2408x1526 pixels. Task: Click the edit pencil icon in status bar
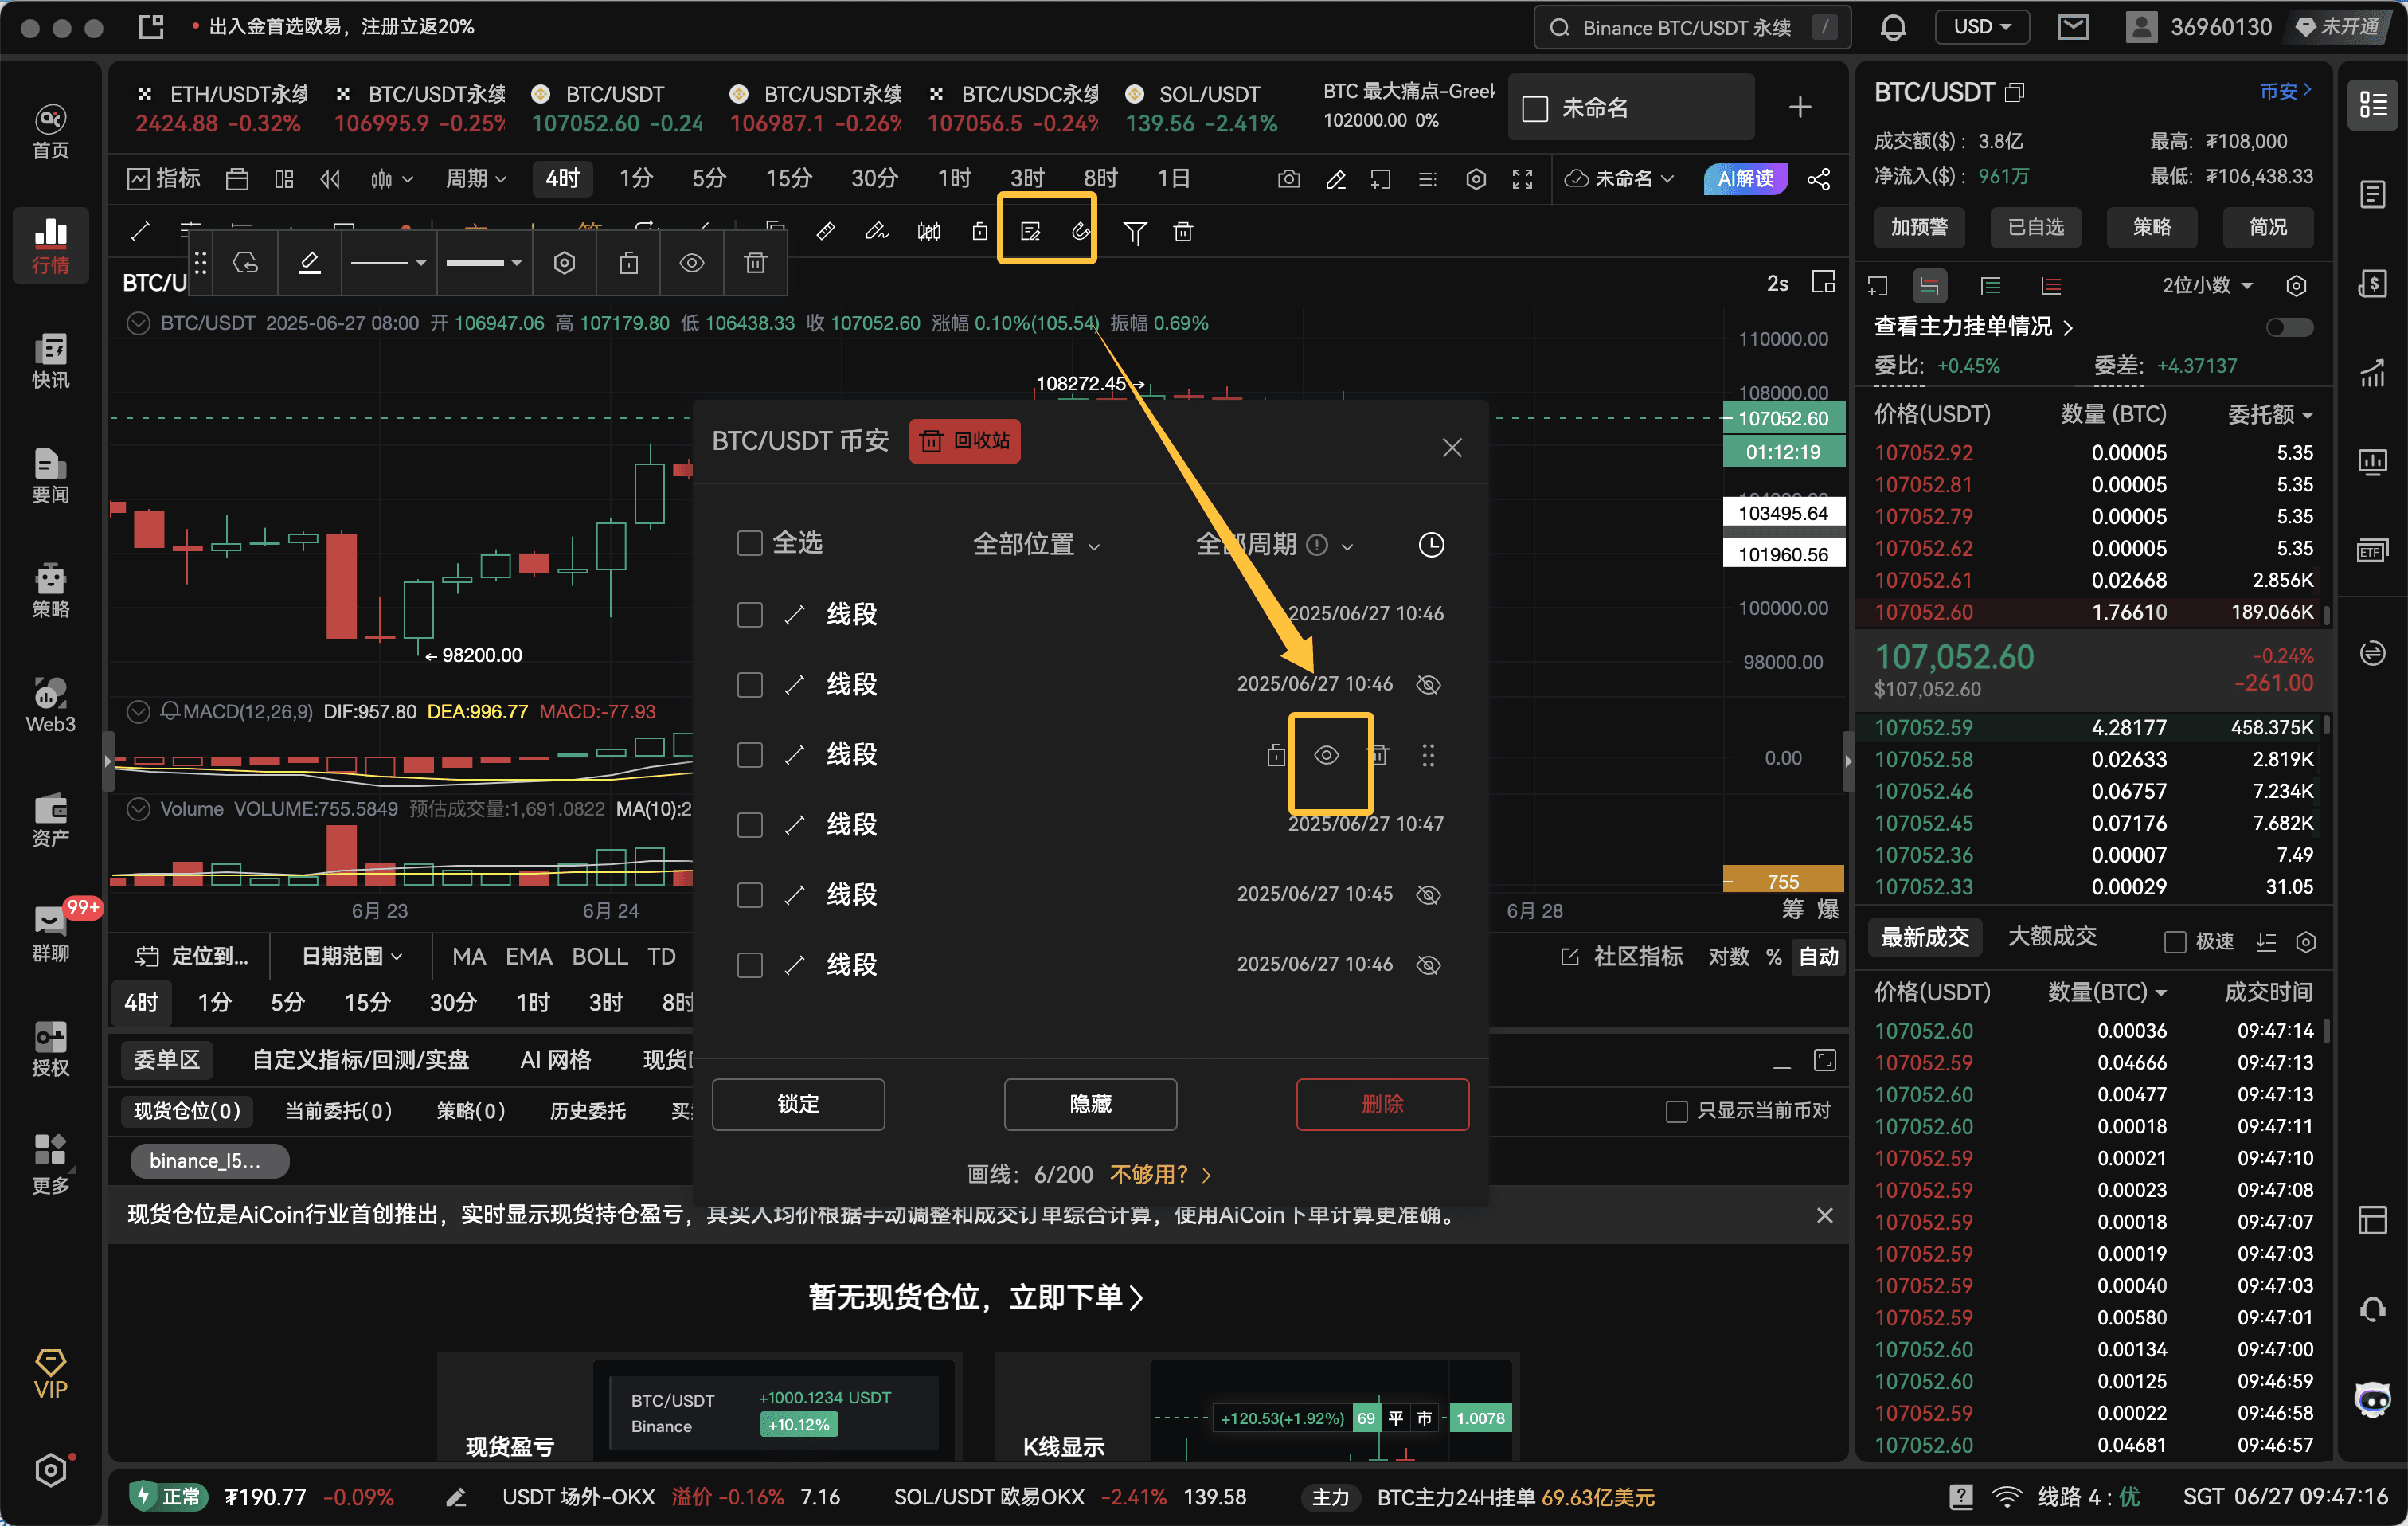pos(456,1497)
